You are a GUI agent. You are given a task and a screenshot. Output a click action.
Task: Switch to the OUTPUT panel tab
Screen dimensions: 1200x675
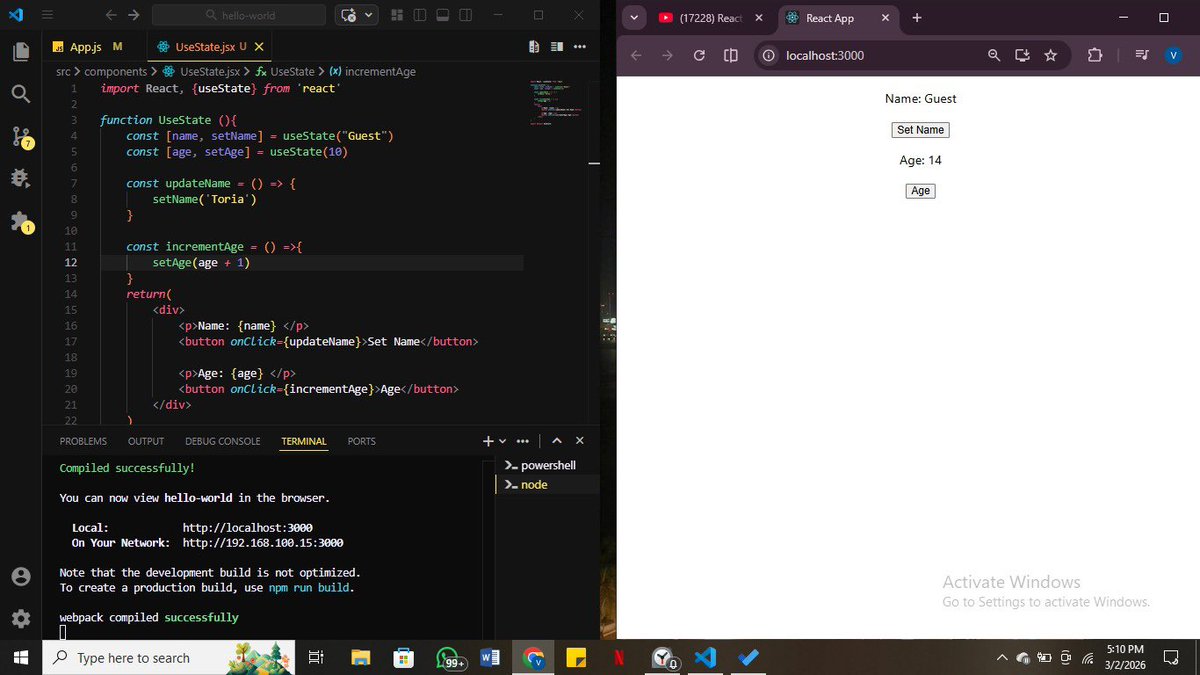146,441
